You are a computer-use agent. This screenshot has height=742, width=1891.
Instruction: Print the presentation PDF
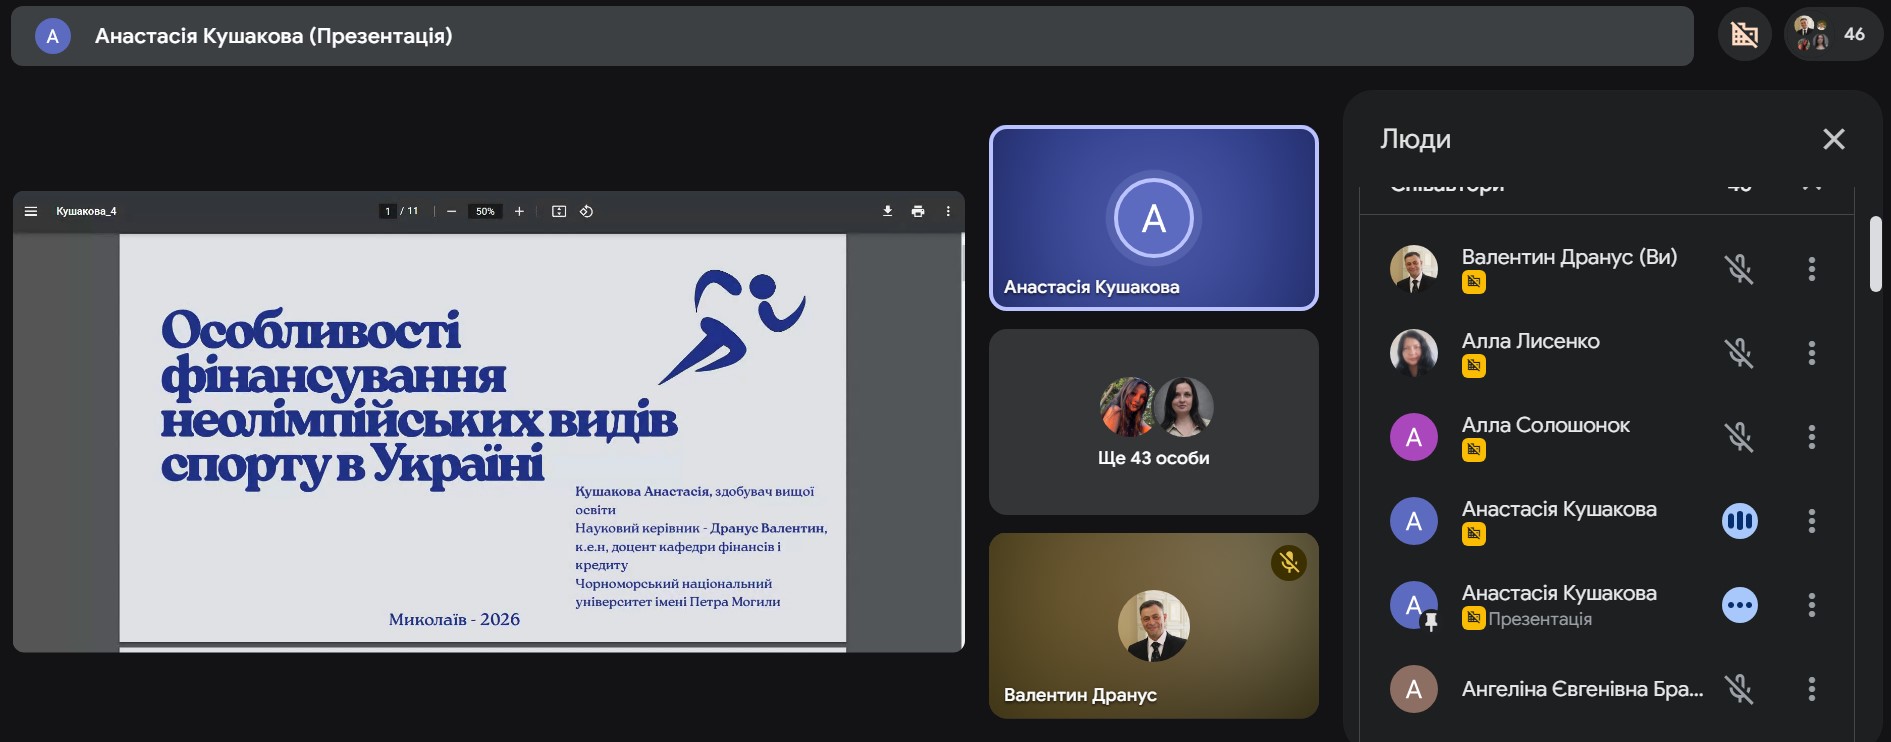[918, 211]
